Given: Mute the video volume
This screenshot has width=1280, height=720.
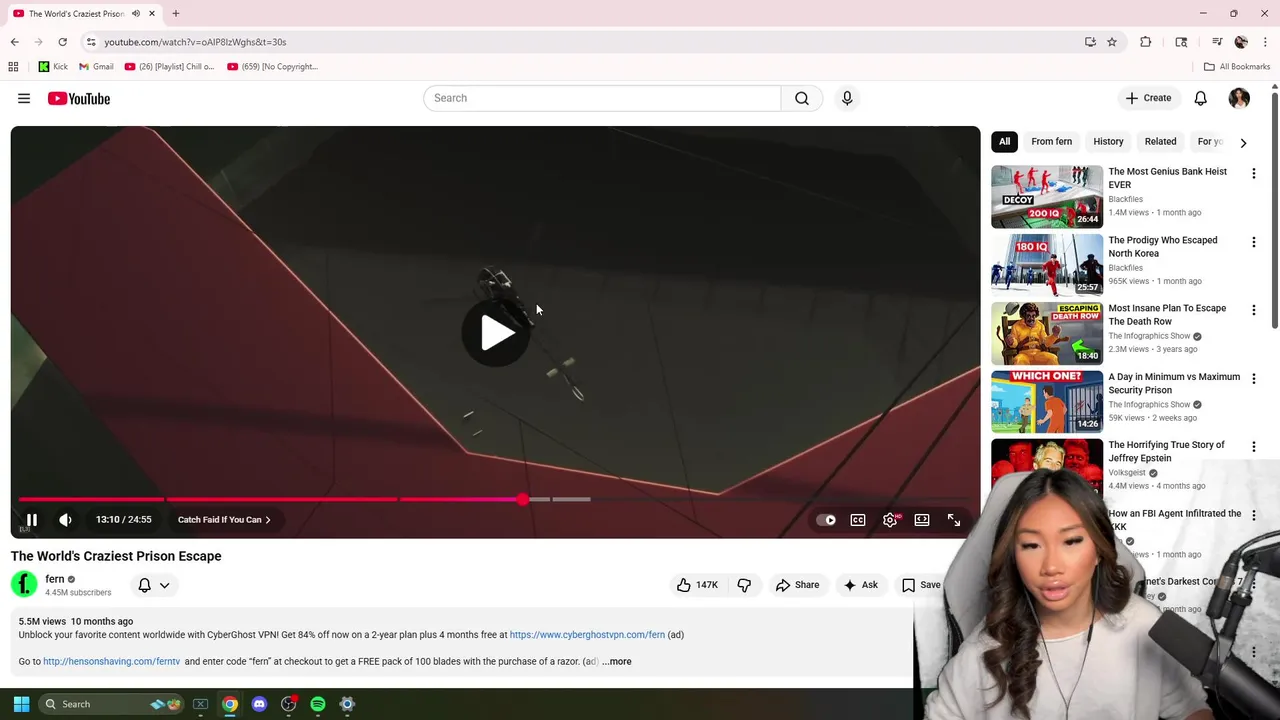Looking at the screenshot, I should [65, 520].
